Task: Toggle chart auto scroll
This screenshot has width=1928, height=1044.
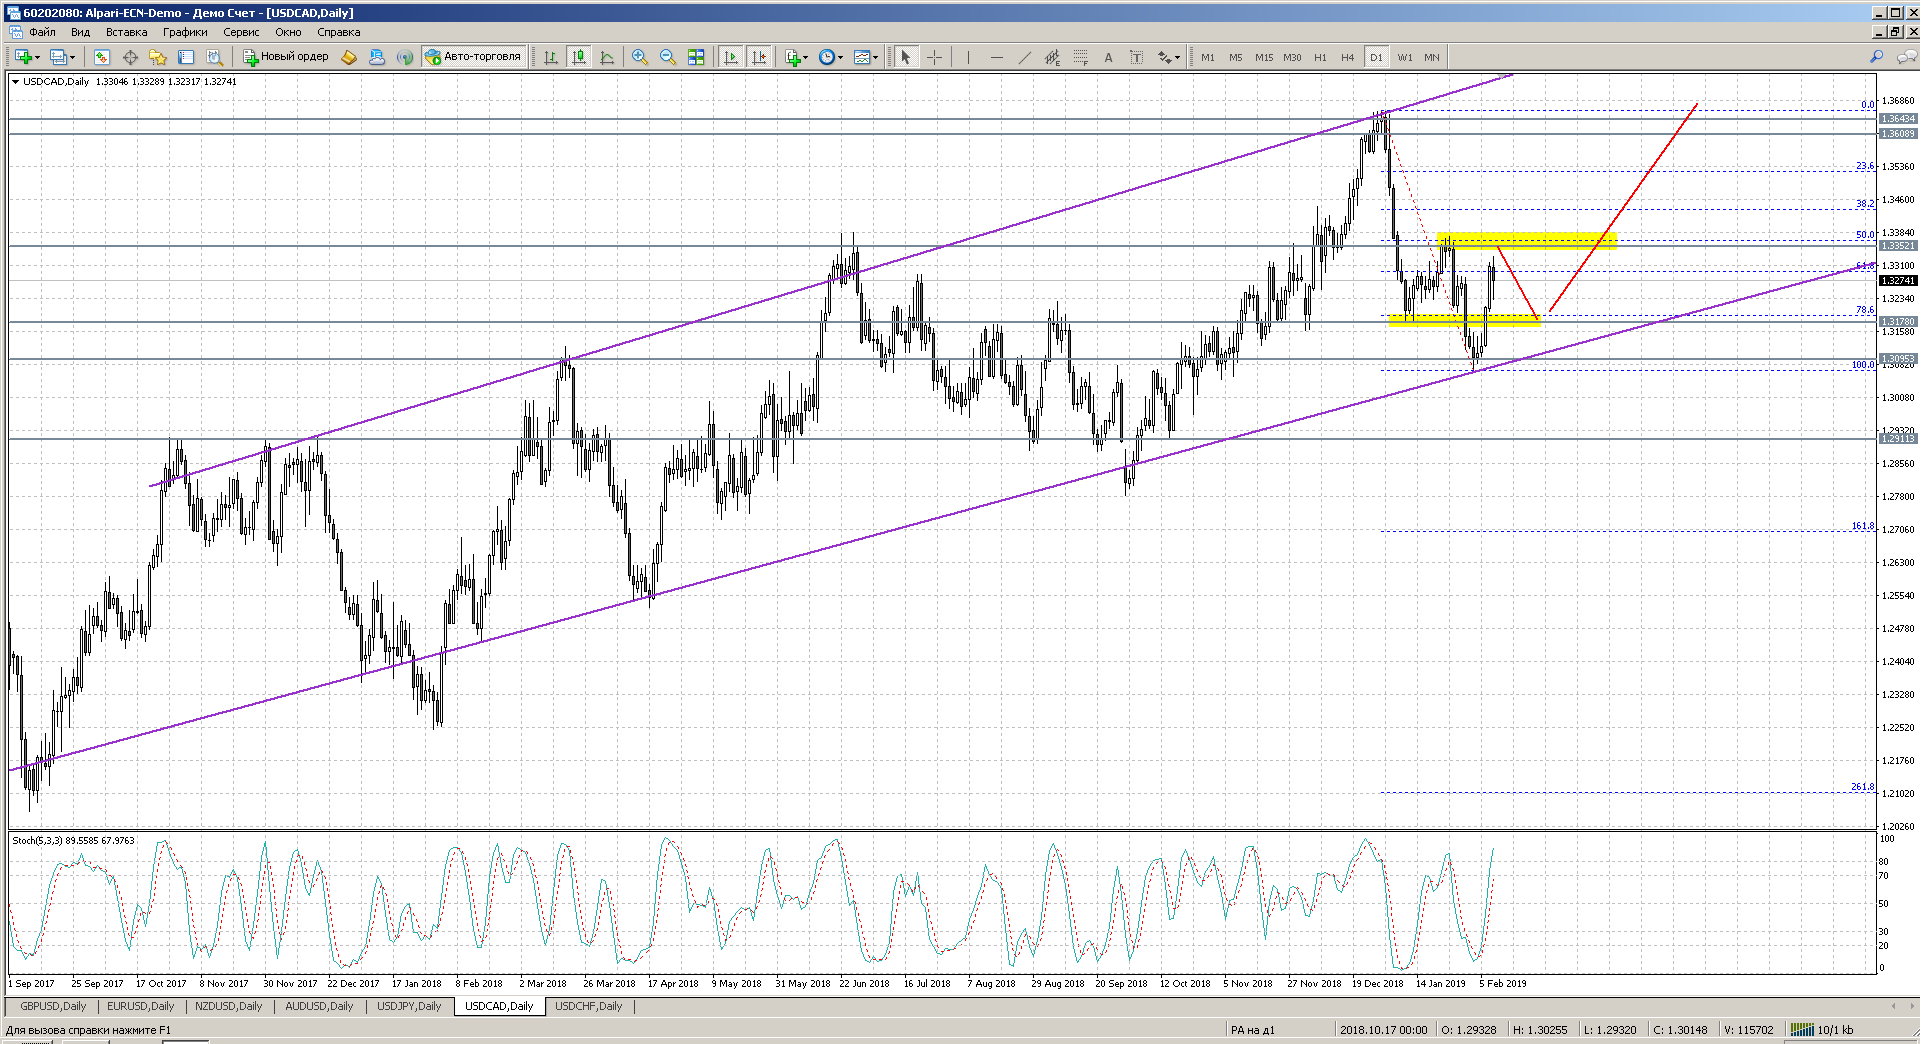Action: [x=731, y=57]
